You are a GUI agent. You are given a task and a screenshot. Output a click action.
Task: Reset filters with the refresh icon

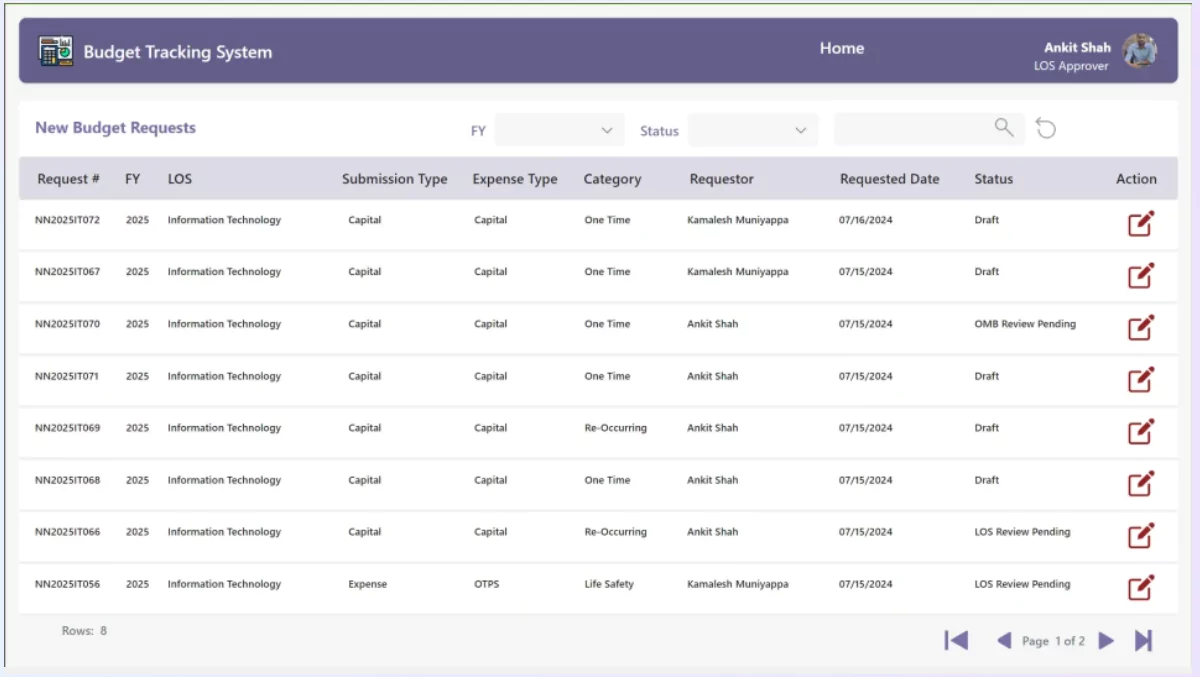1046,128
